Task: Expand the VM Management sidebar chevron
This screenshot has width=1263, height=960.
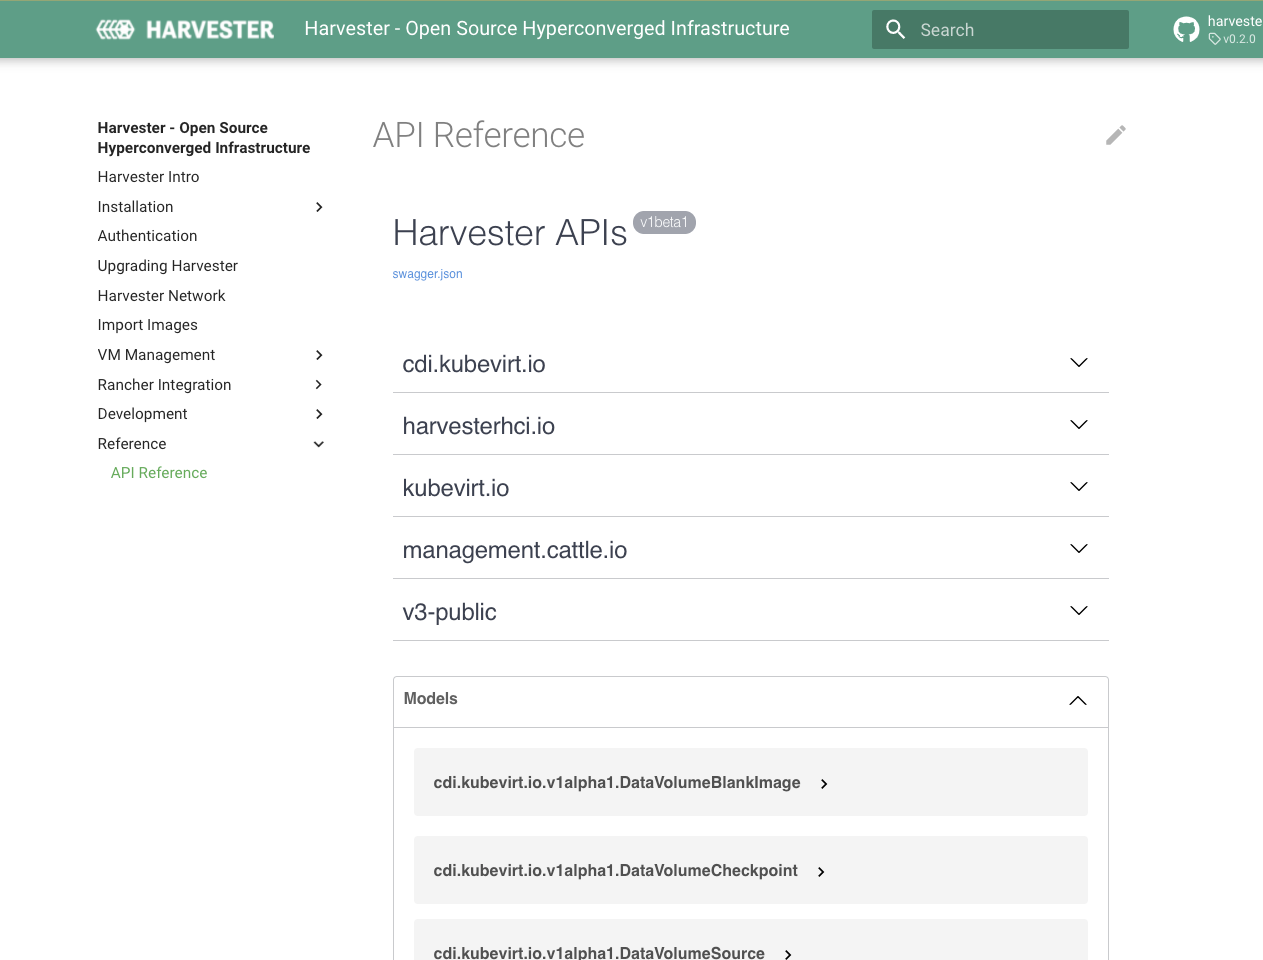Action: tap(319, 355)
